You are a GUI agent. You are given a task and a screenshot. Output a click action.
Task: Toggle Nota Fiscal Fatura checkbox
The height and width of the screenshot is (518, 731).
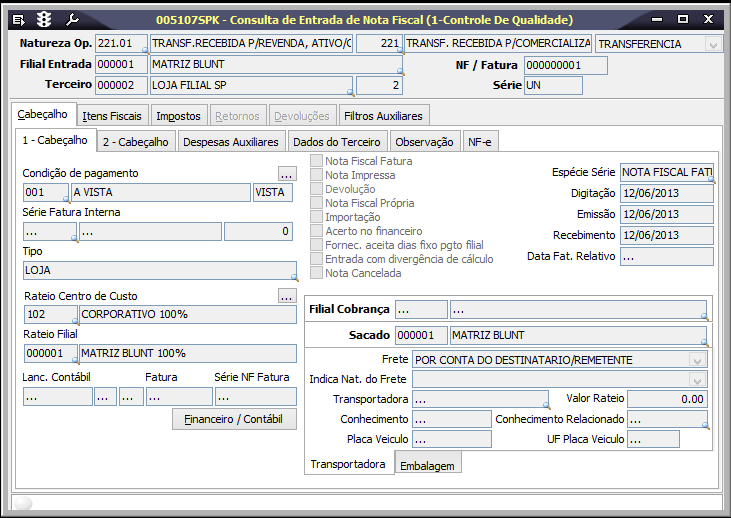click(x=317, y=161)
